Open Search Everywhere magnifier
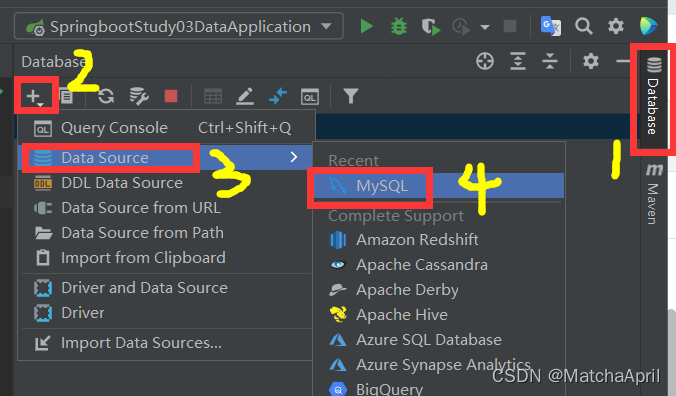Viewport: 676px width, 396px height. [583, 26]
